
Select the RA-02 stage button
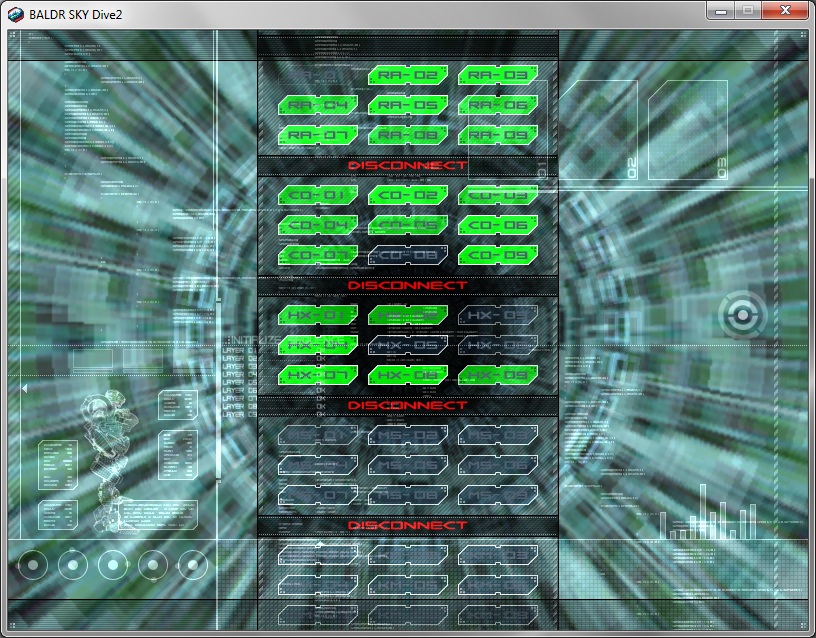coord(408,75)
